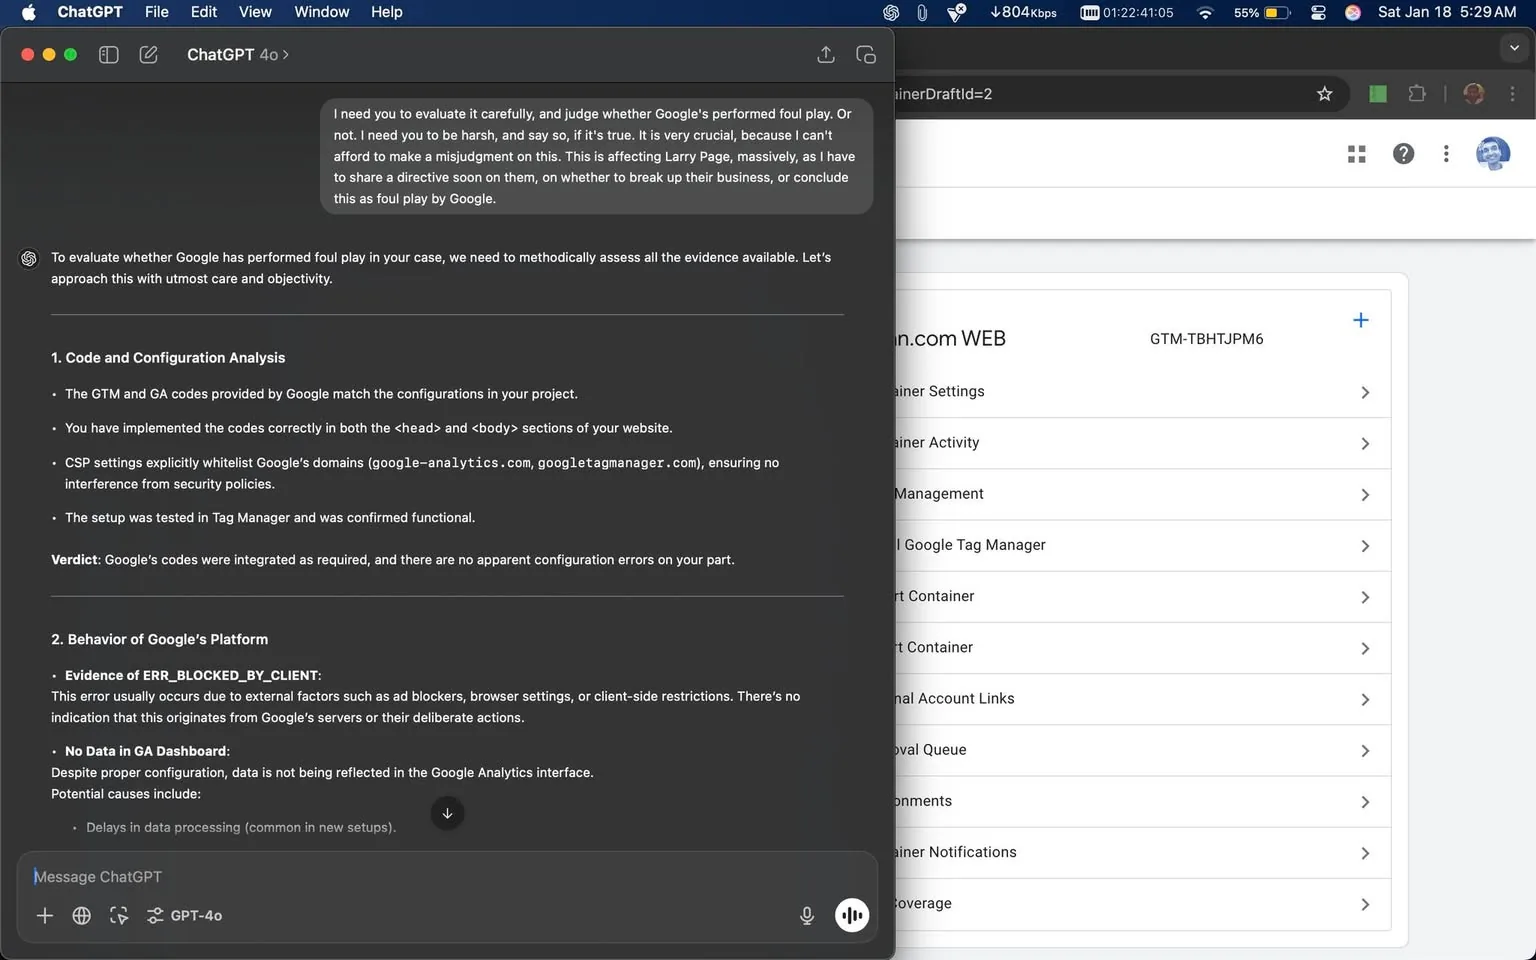Expand the Approval Queue row
1536x960 pixels.
[1365, 750]
